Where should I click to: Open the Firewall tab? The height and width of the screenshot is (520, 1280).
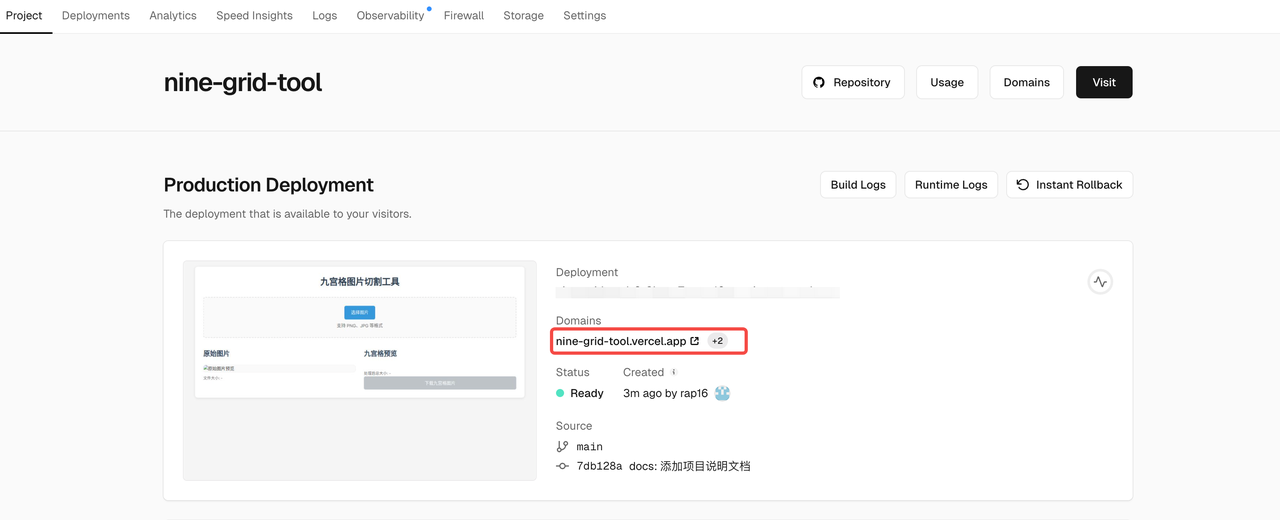point(464,16)
